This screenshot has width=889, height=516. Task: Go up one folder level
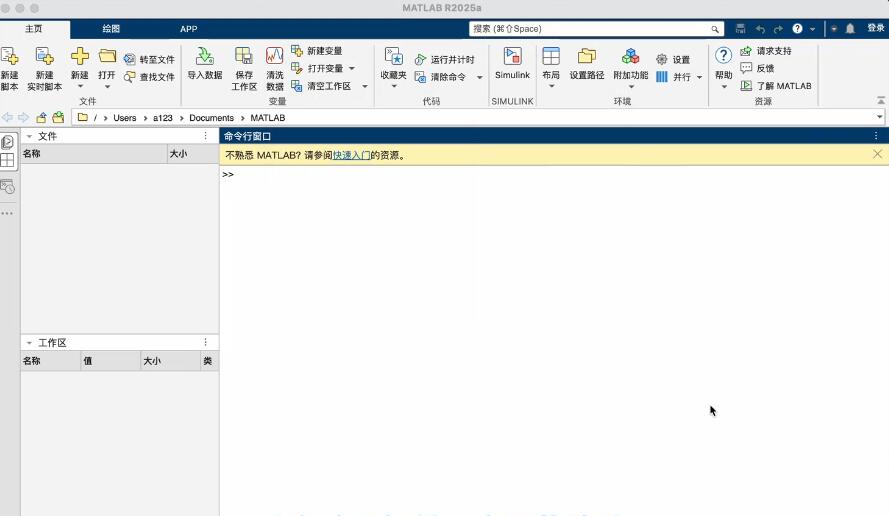[x=41, y=117]
